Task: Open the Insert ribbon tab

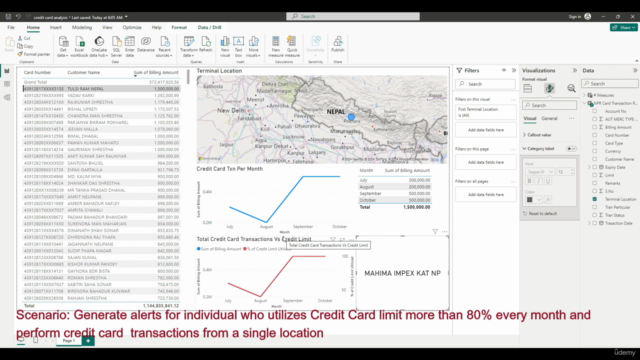Action: (56, 27)
